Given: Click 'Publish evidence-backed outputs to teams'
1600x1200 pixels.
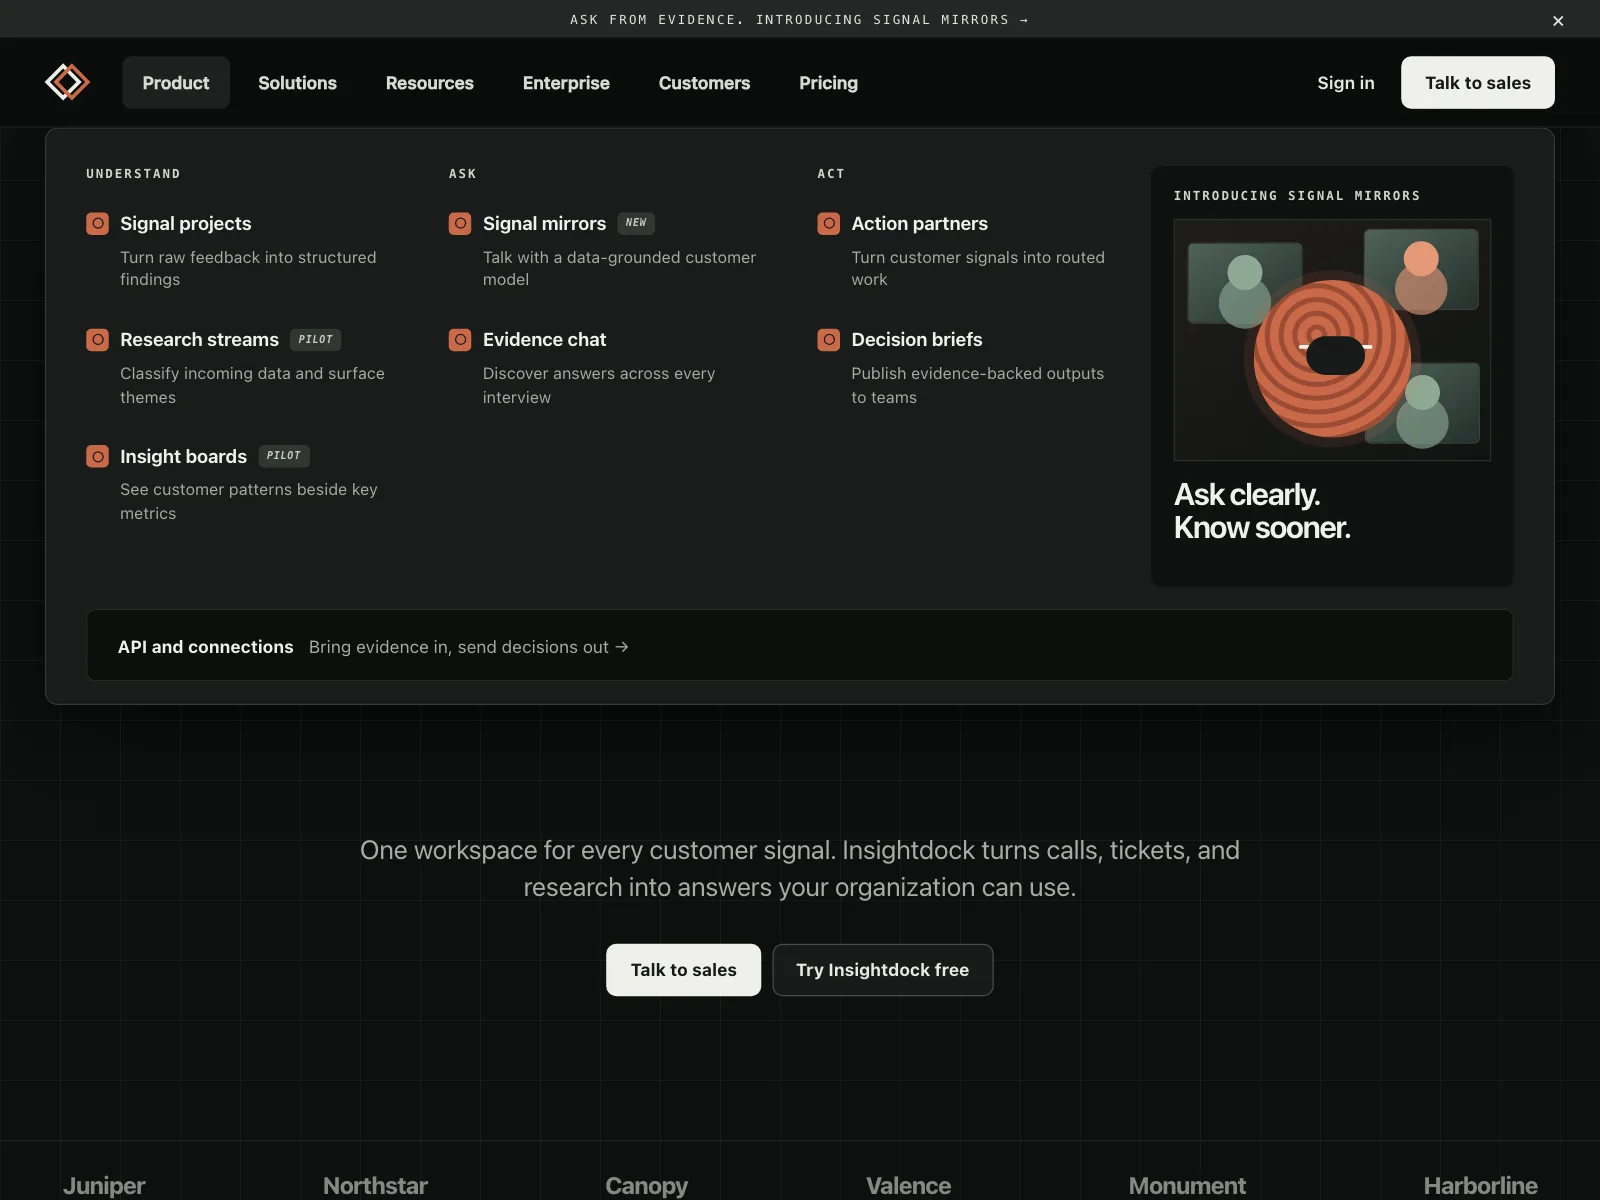Looking at the screenshot, I should (x=977, y=385).
